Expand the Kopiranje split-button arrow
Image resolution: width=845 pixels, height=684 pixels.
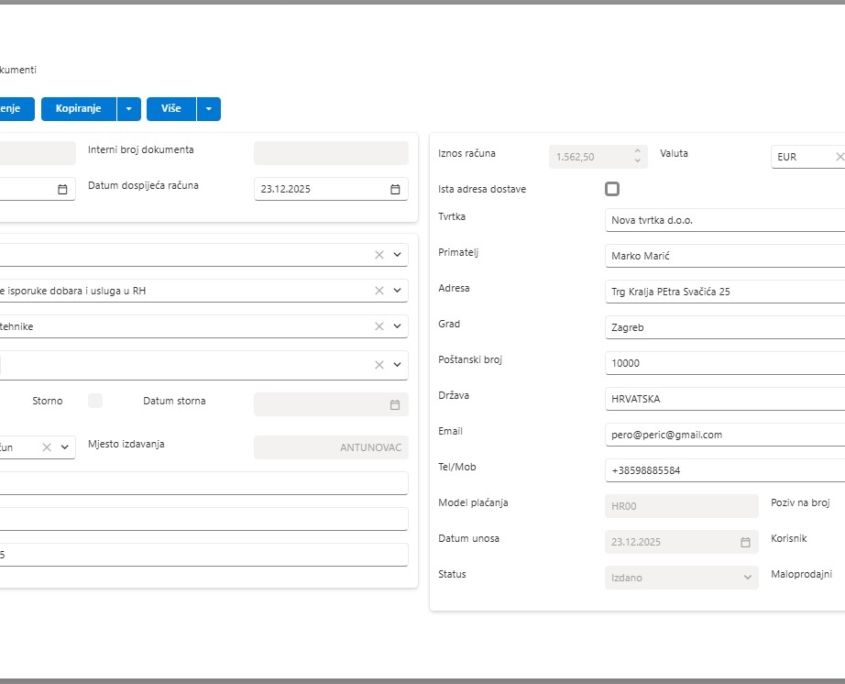(129, 109)
